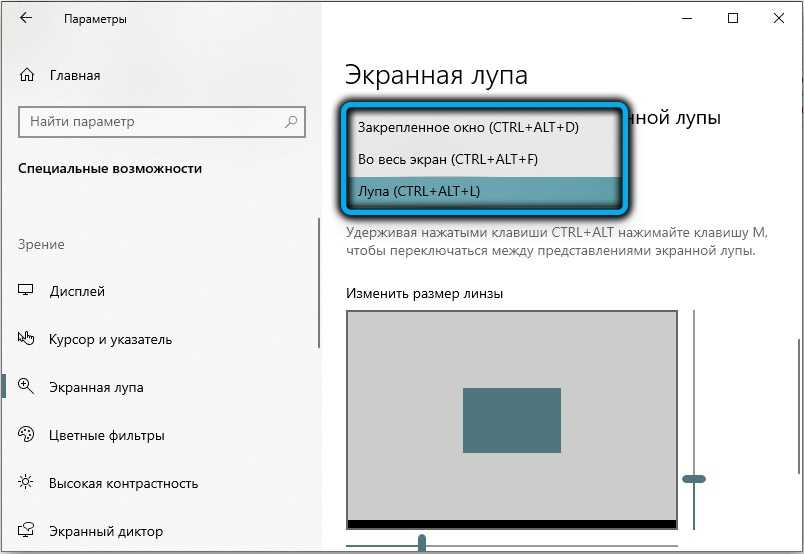Maximize the Параметры window
The width and height of the screenshot is (804, 554).
click(733, 18)
